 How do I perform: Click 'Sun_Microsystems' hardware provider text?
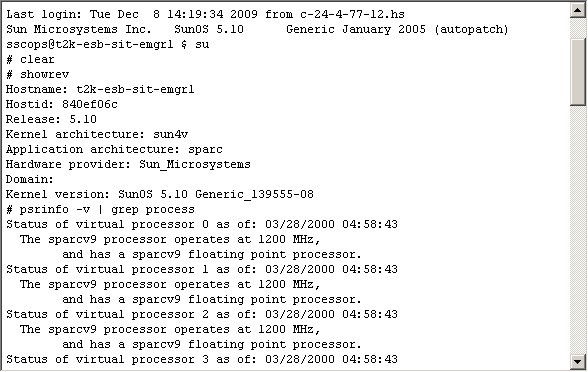pos(195,164)
